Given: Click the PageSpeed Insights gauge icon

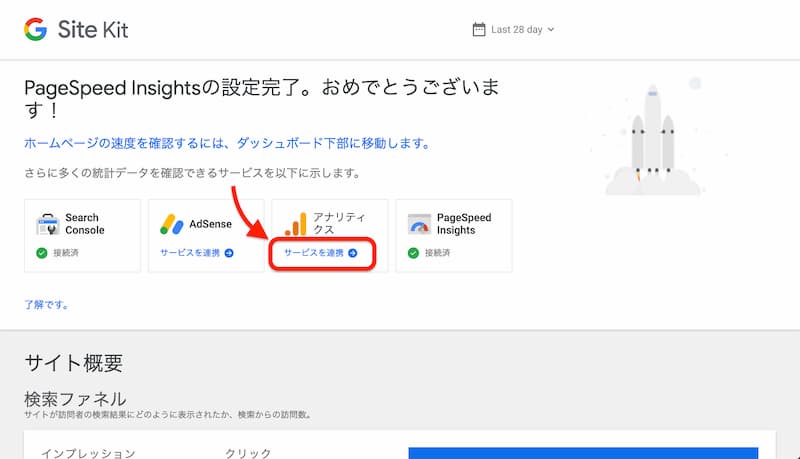Looking at the screenshot, I should click(x=419, y=224).
